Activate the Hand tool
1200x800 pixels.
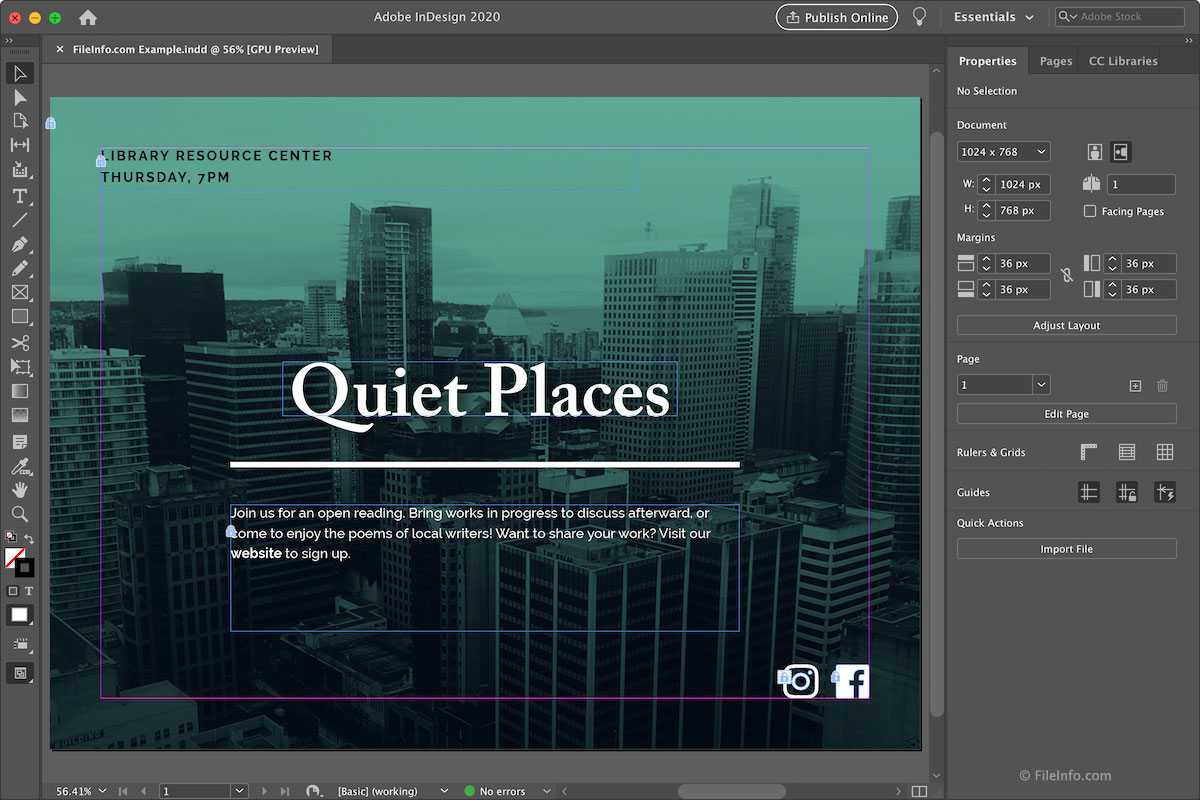[x=19, y=490]
